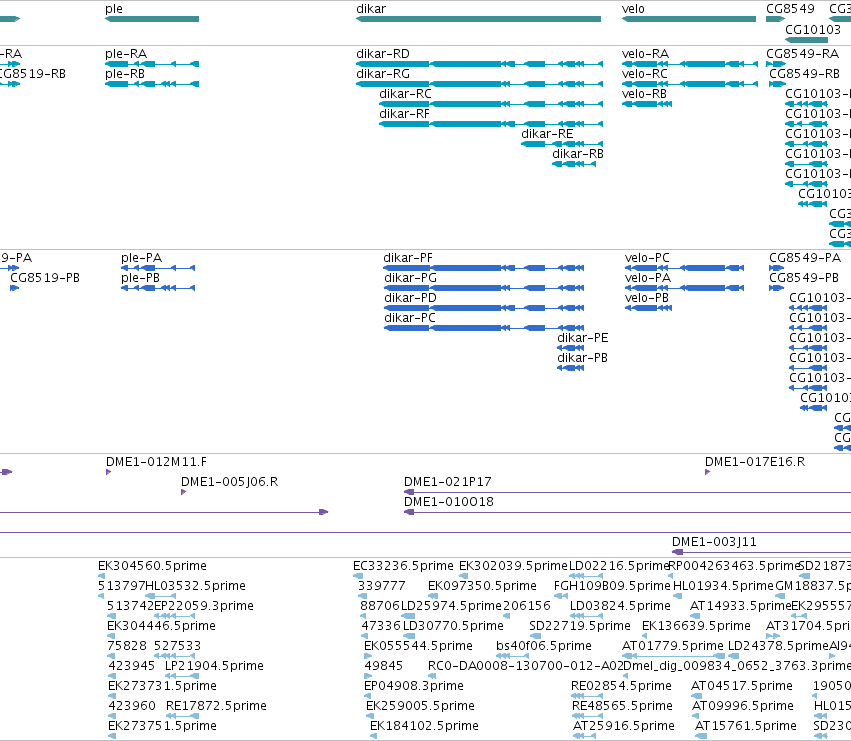
Task: Select the dikar gene span bar
Action: click(478, 19)
